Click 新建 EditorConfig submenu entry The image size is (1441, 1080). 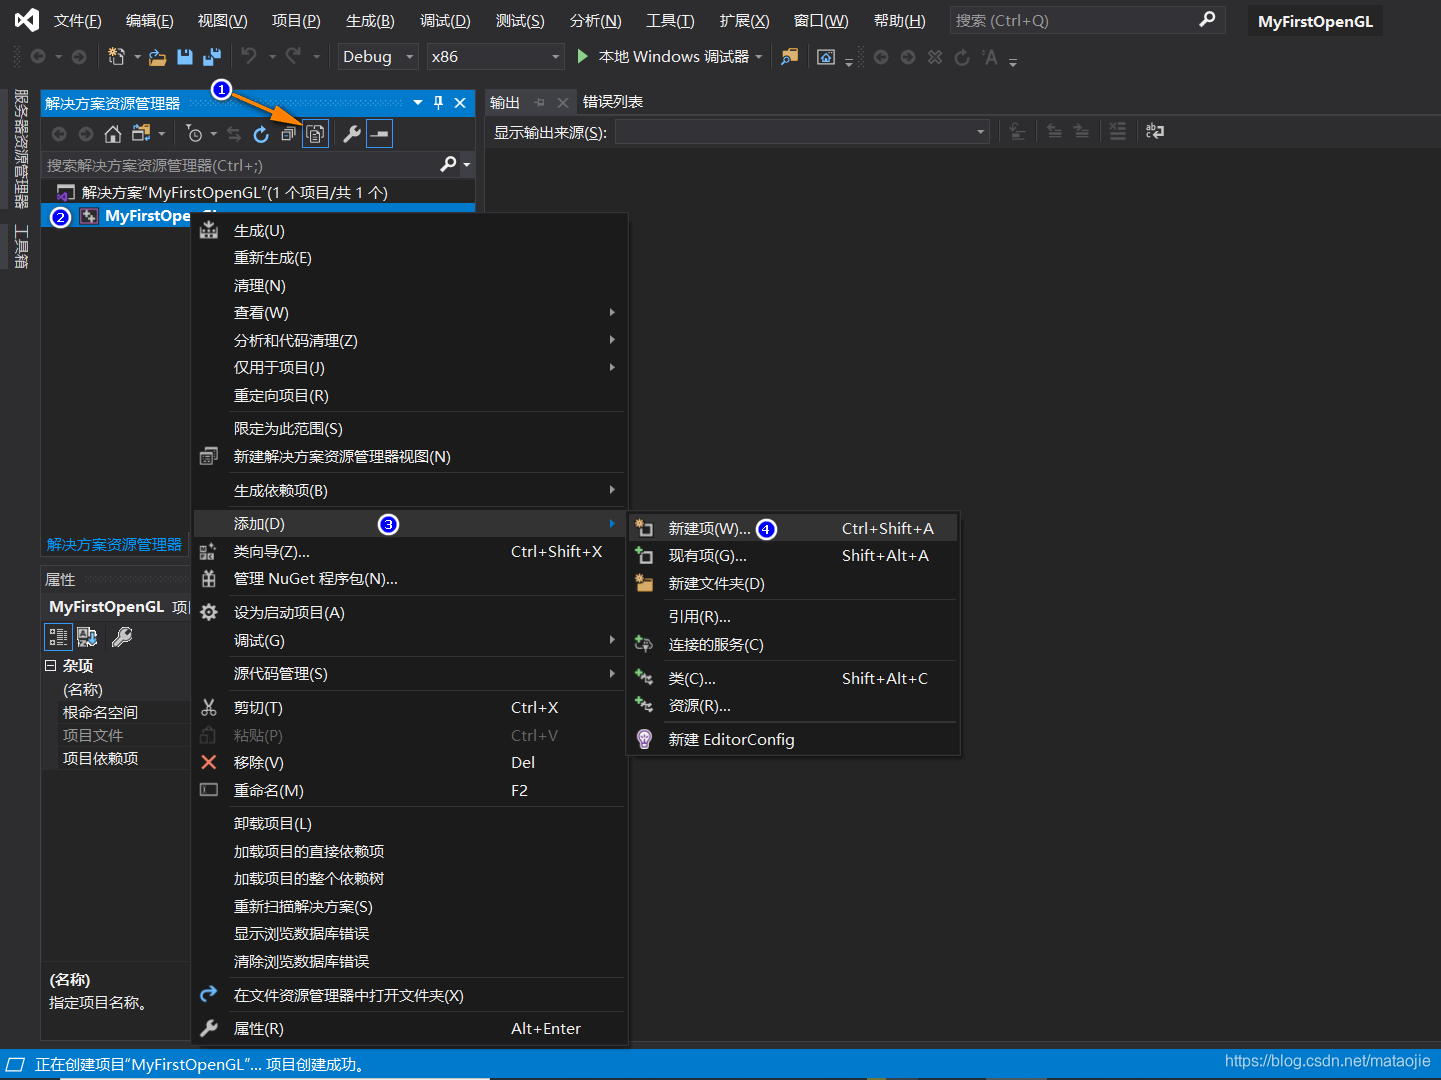[x=793, y=739]
